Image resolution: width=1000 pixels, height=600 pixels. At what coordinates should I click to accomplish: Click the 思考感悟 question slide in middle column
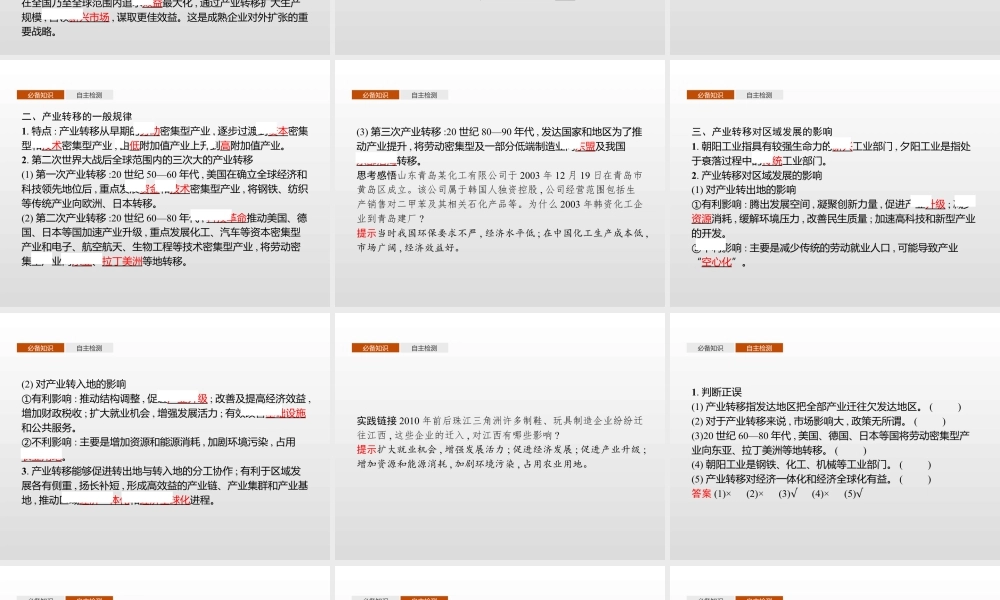click(500, 190)
